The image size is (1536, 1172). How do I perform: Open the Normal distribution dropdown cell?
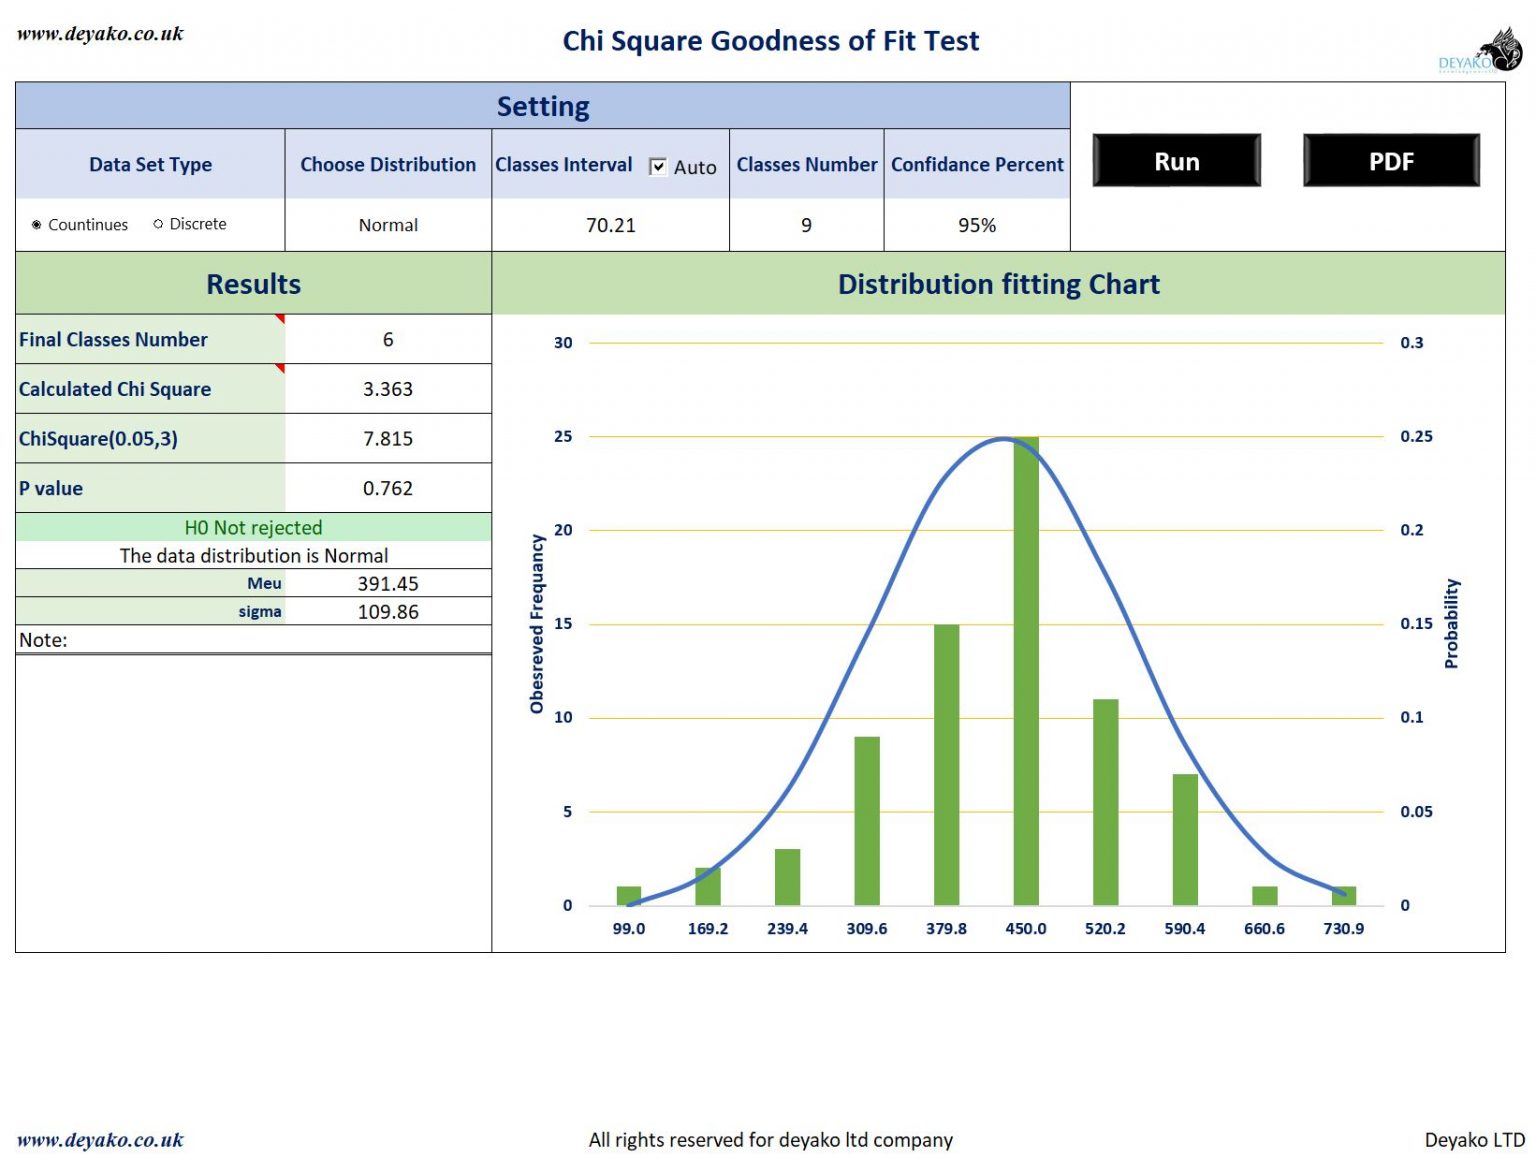tap(388, 225)
